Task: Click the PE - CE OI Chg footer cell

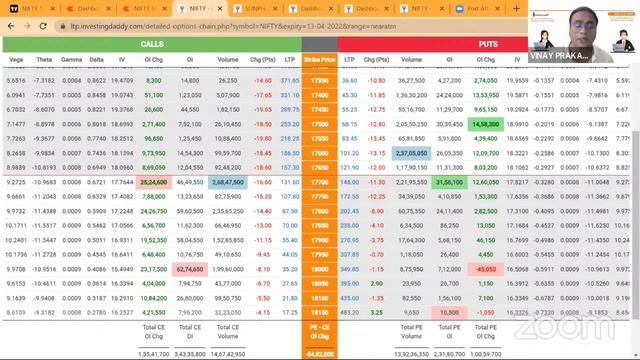Action: click(320, 332)
